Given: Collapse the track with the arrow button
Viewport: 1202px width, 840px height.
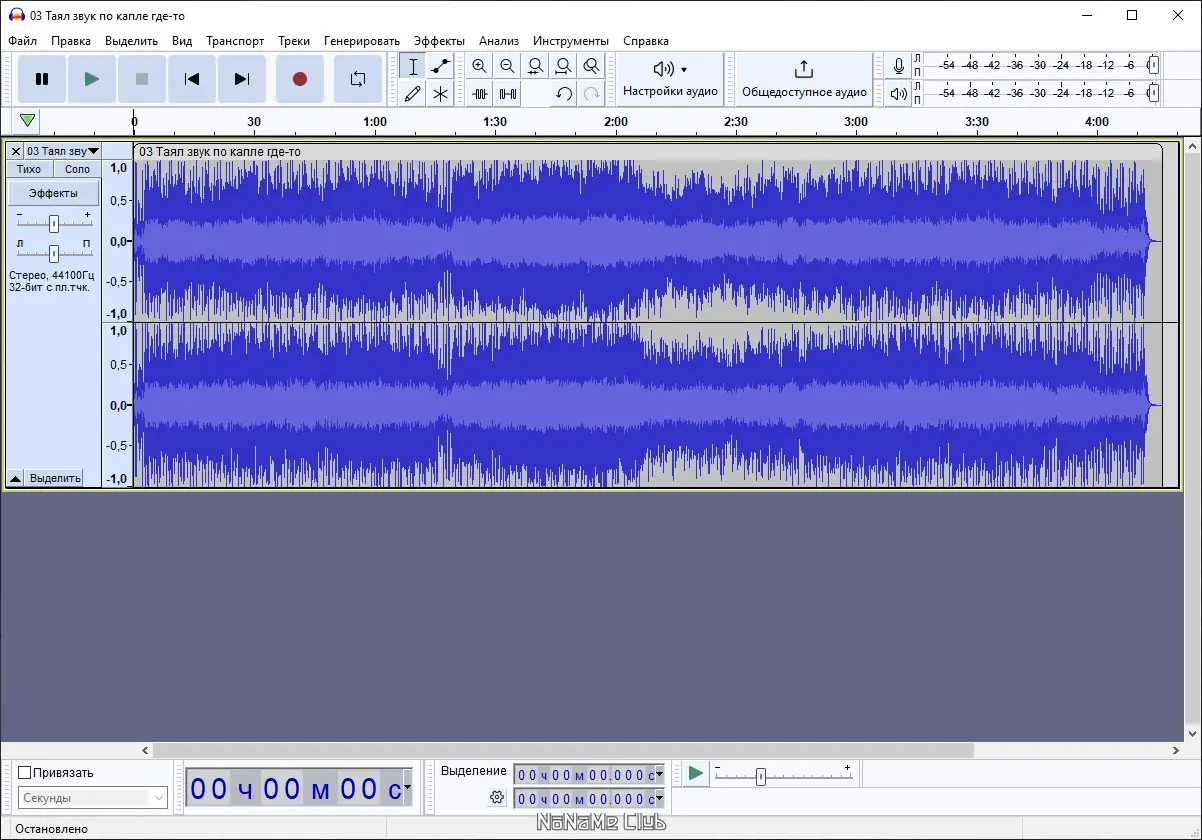Looking at the screenshot, I should pyautogui.click(x=15, y=478).
